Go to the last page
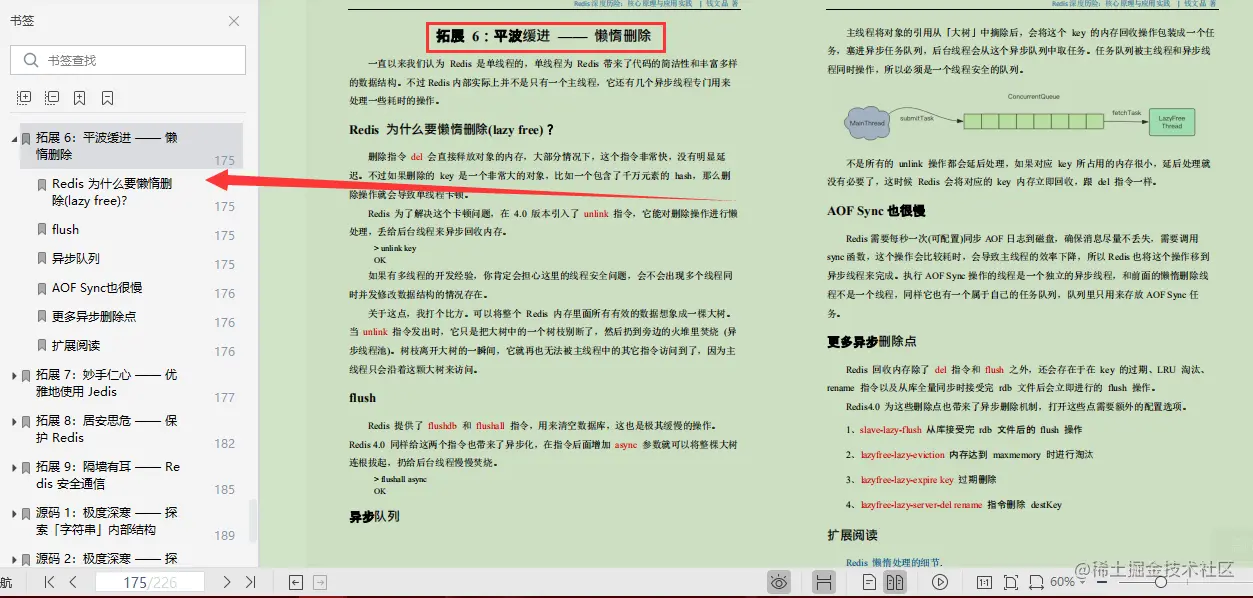This screenshot has height=598, width=1253. point(251,581)
